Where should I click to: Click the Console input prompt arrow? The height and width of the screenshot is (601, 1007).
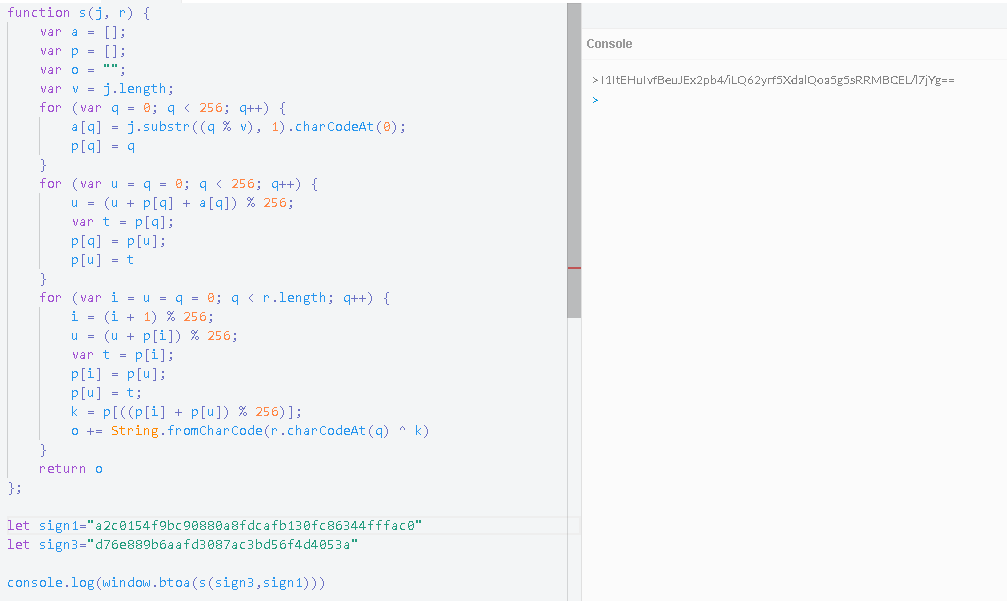(x=595, y=99)
